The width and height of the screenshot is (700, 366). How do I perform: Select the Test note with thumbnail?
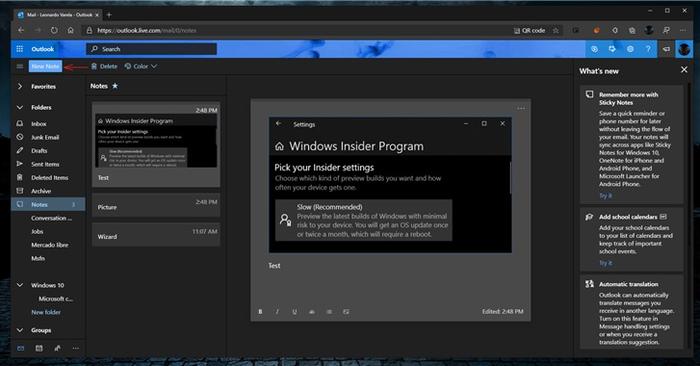[156, 145]
